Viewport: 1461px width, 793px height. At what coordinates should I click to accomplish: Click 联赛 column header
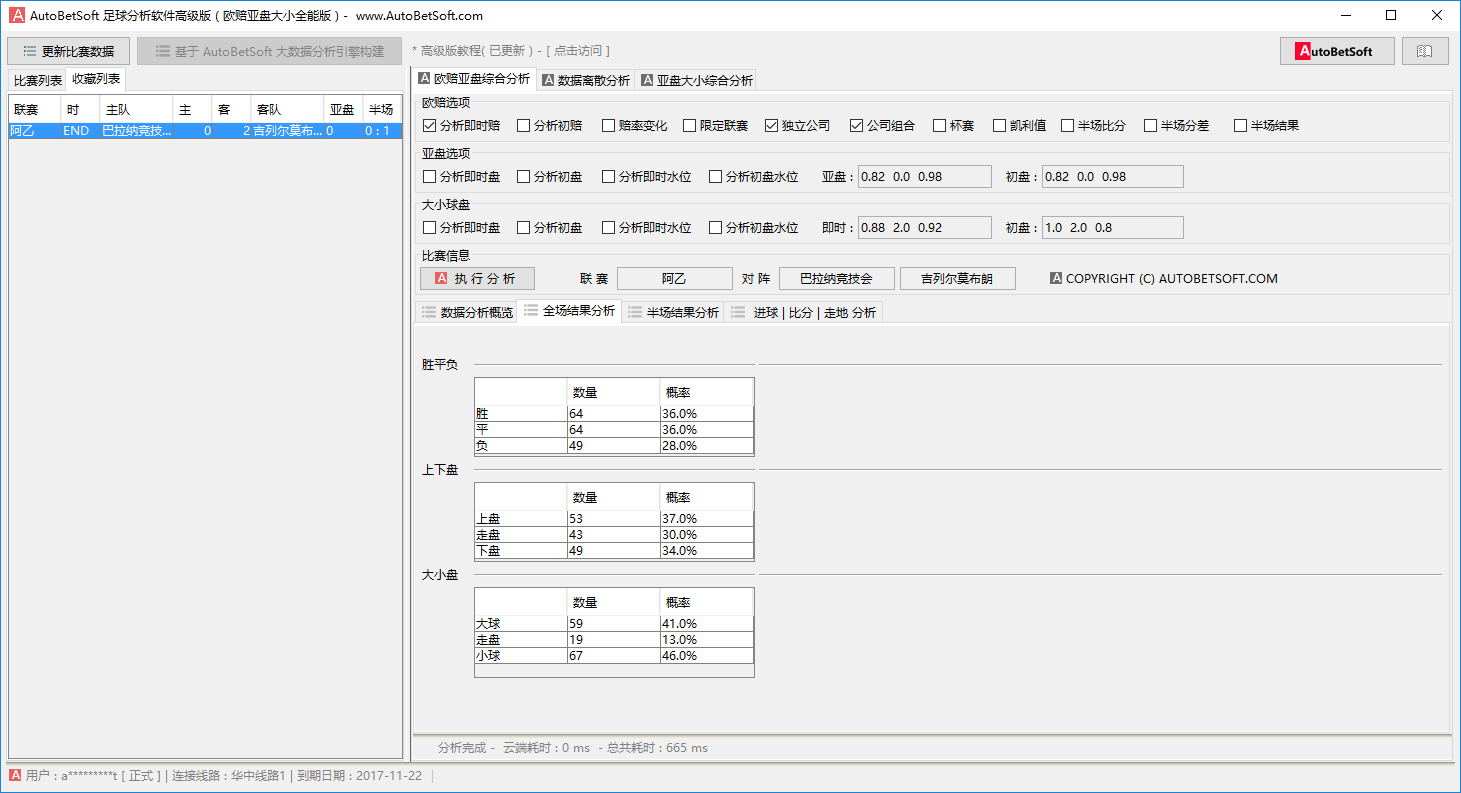tap(36, 109)
